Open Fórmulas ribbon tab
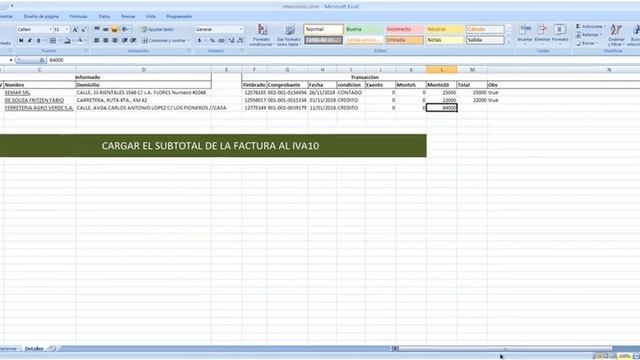Image resolution: width=640 pixels, height=360 pixels. click(x=78, y=16)
